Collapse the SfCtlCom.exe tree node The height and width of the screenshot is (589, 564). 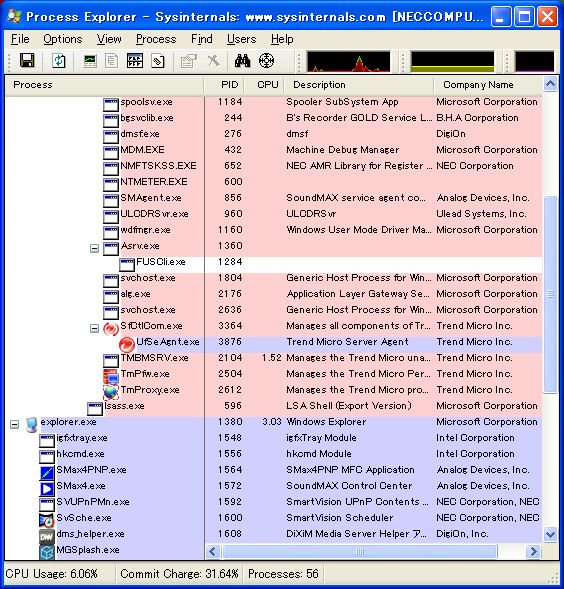[x=95, y=329]
